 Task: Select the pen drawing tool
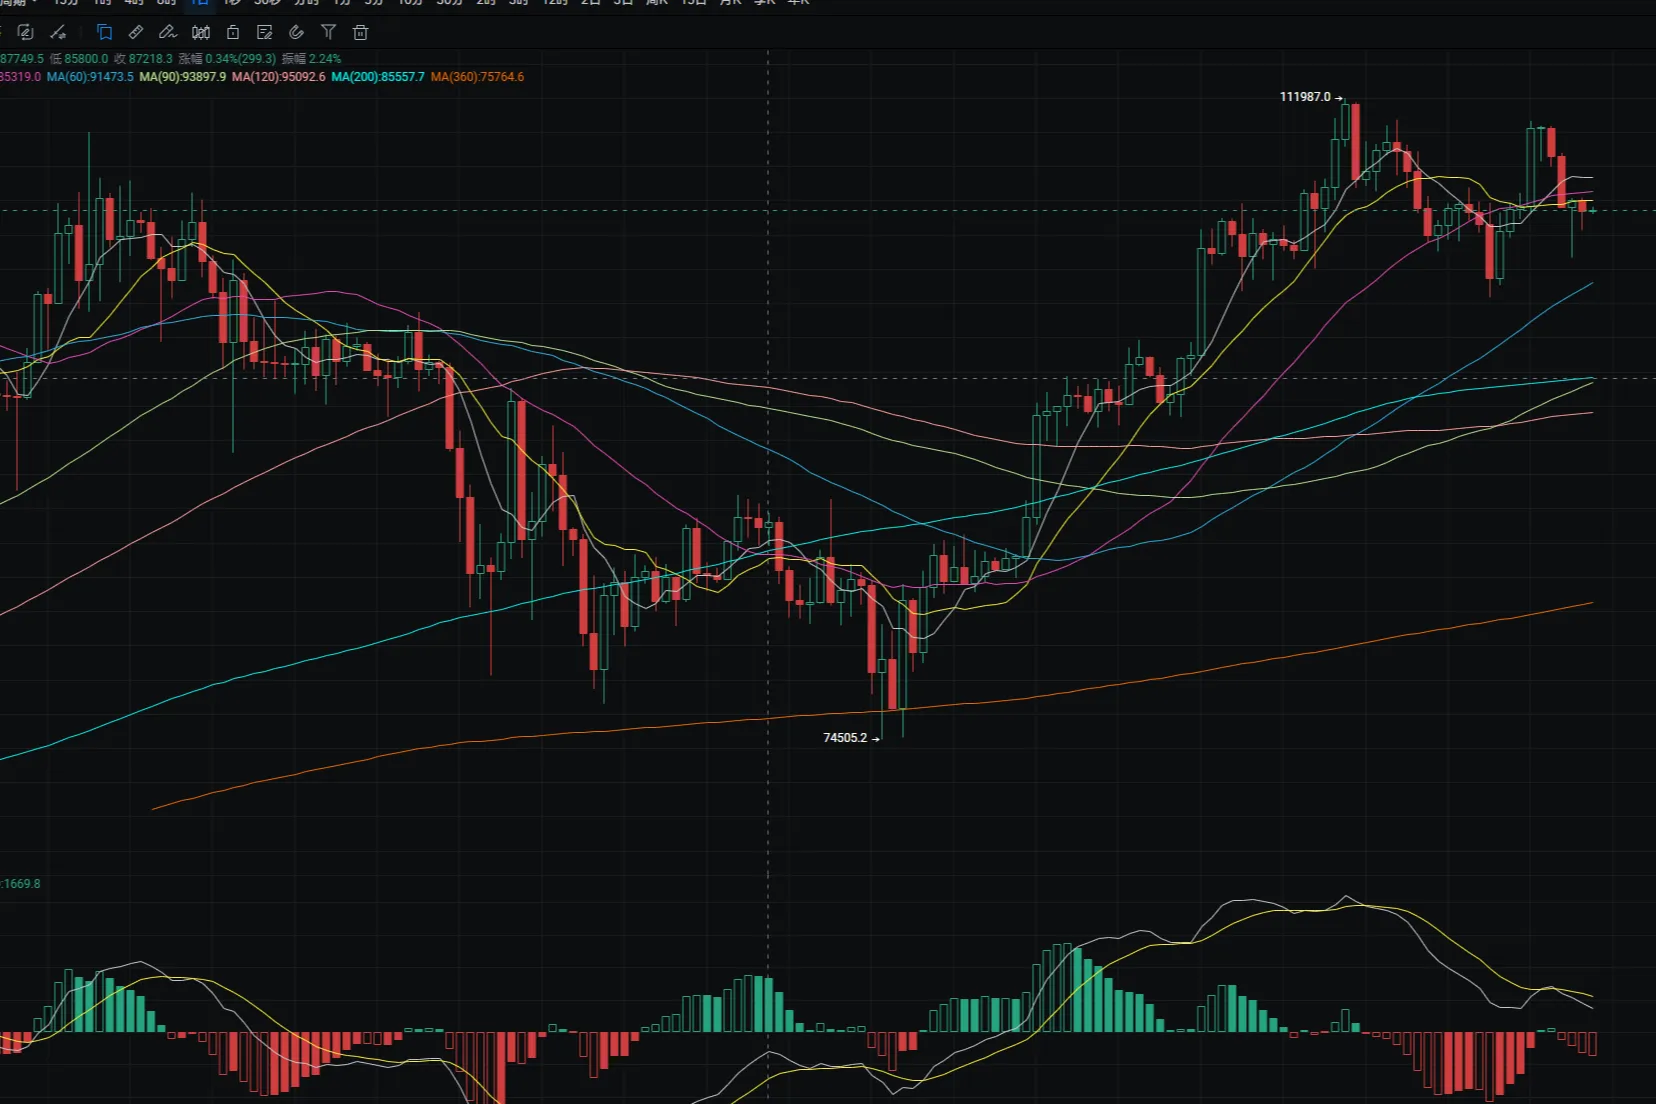coord(168,32)
